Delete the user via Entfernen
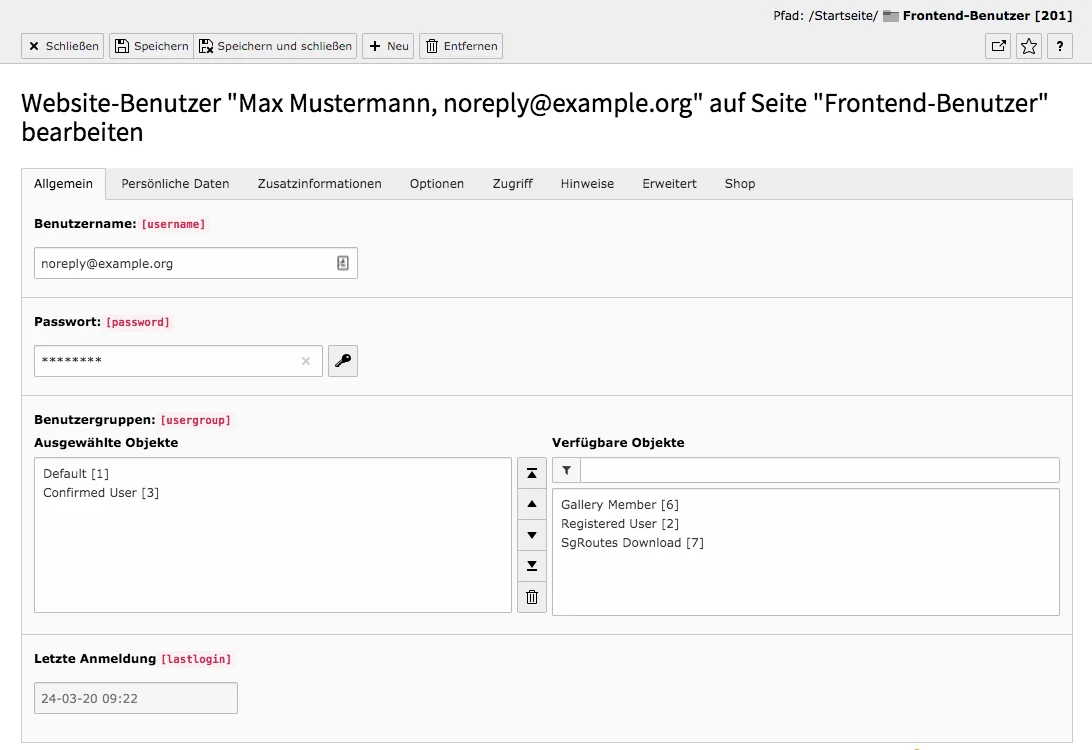 (x=461, y=45)
